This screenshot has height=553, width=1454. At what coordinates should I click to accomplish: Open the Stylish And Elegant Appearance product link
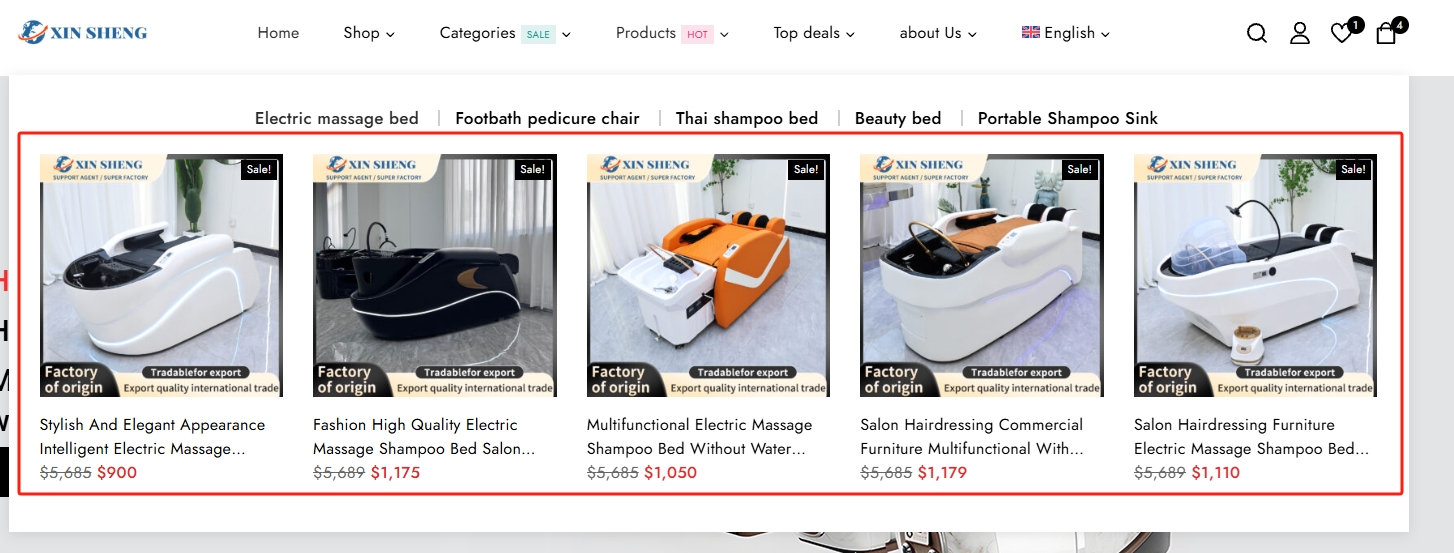pos(152,437)
